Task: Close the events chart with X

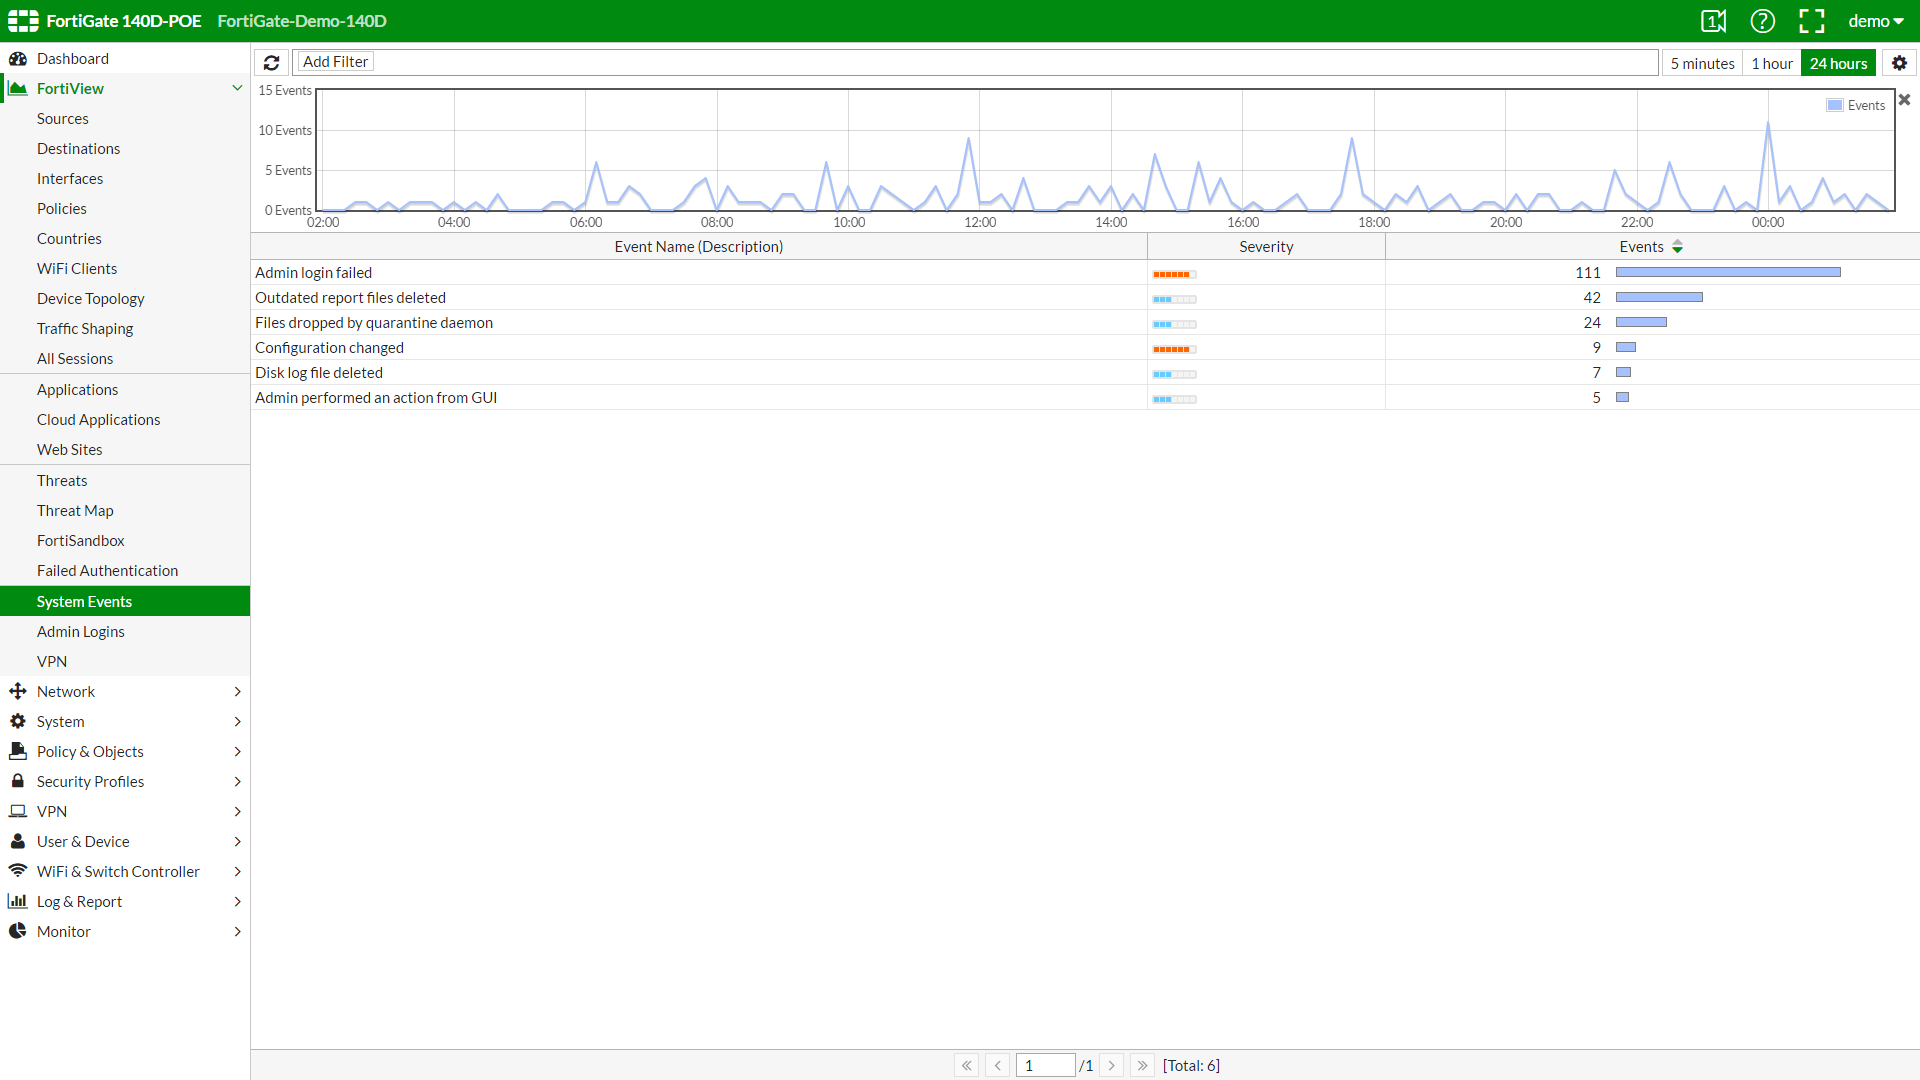Action: click(1904, 100)
